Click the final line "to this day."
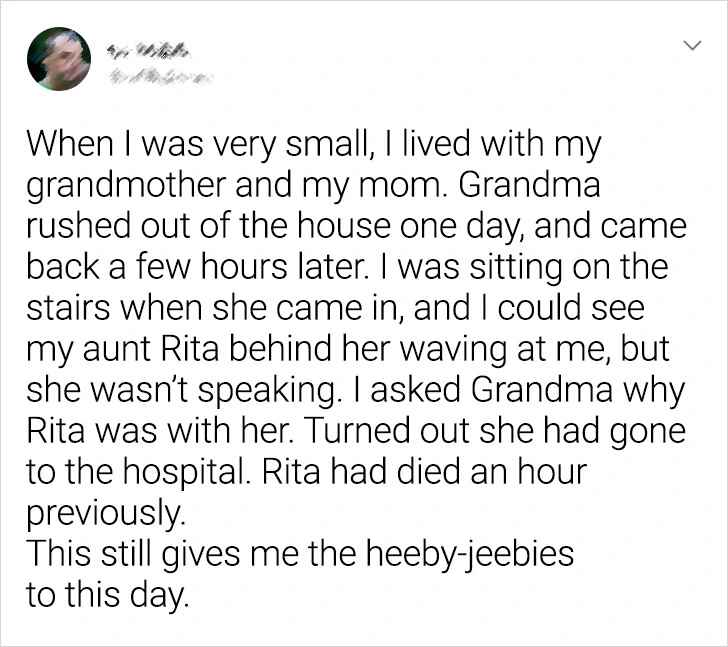Viewport: 728px width, 647px height. pos(107,598)
